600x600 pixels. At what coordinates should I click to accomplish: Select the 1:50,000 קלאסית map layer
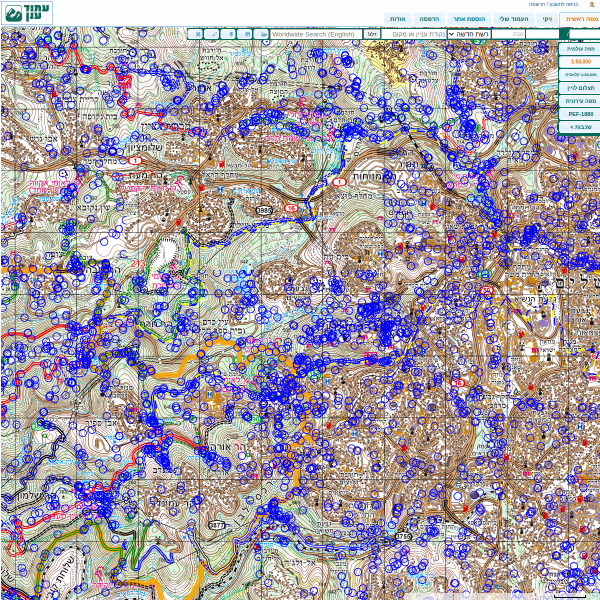pyautogui.click(x=580, y=75)
